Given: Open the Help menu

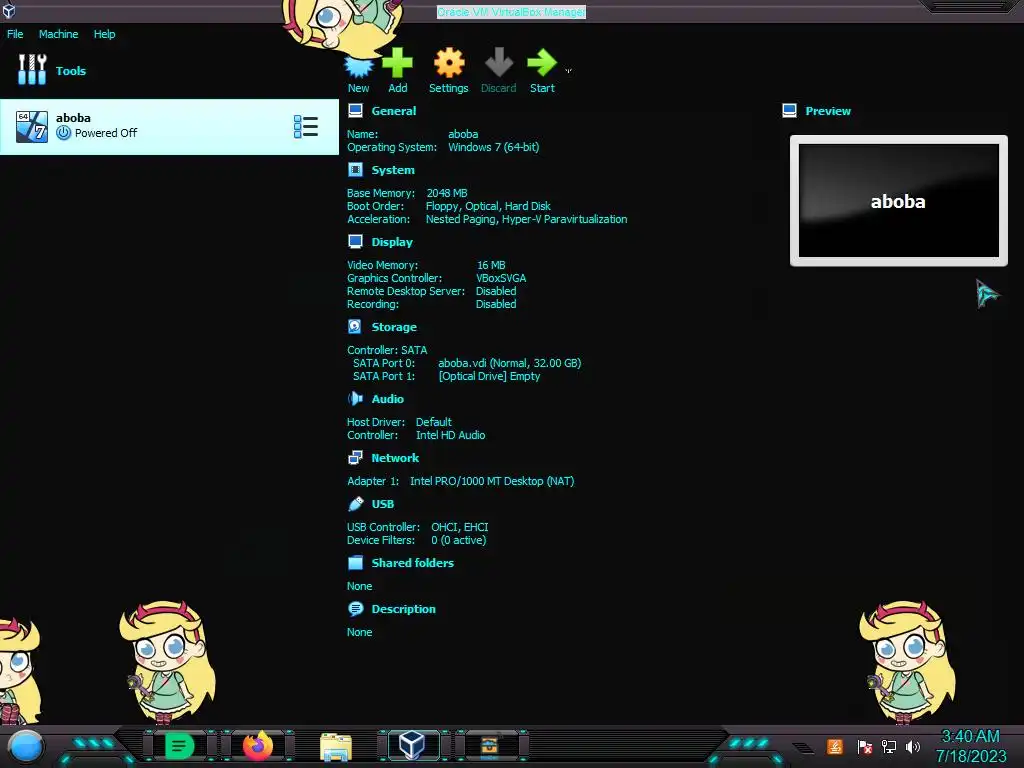Looking at the screenshot, I should [104, 34].
